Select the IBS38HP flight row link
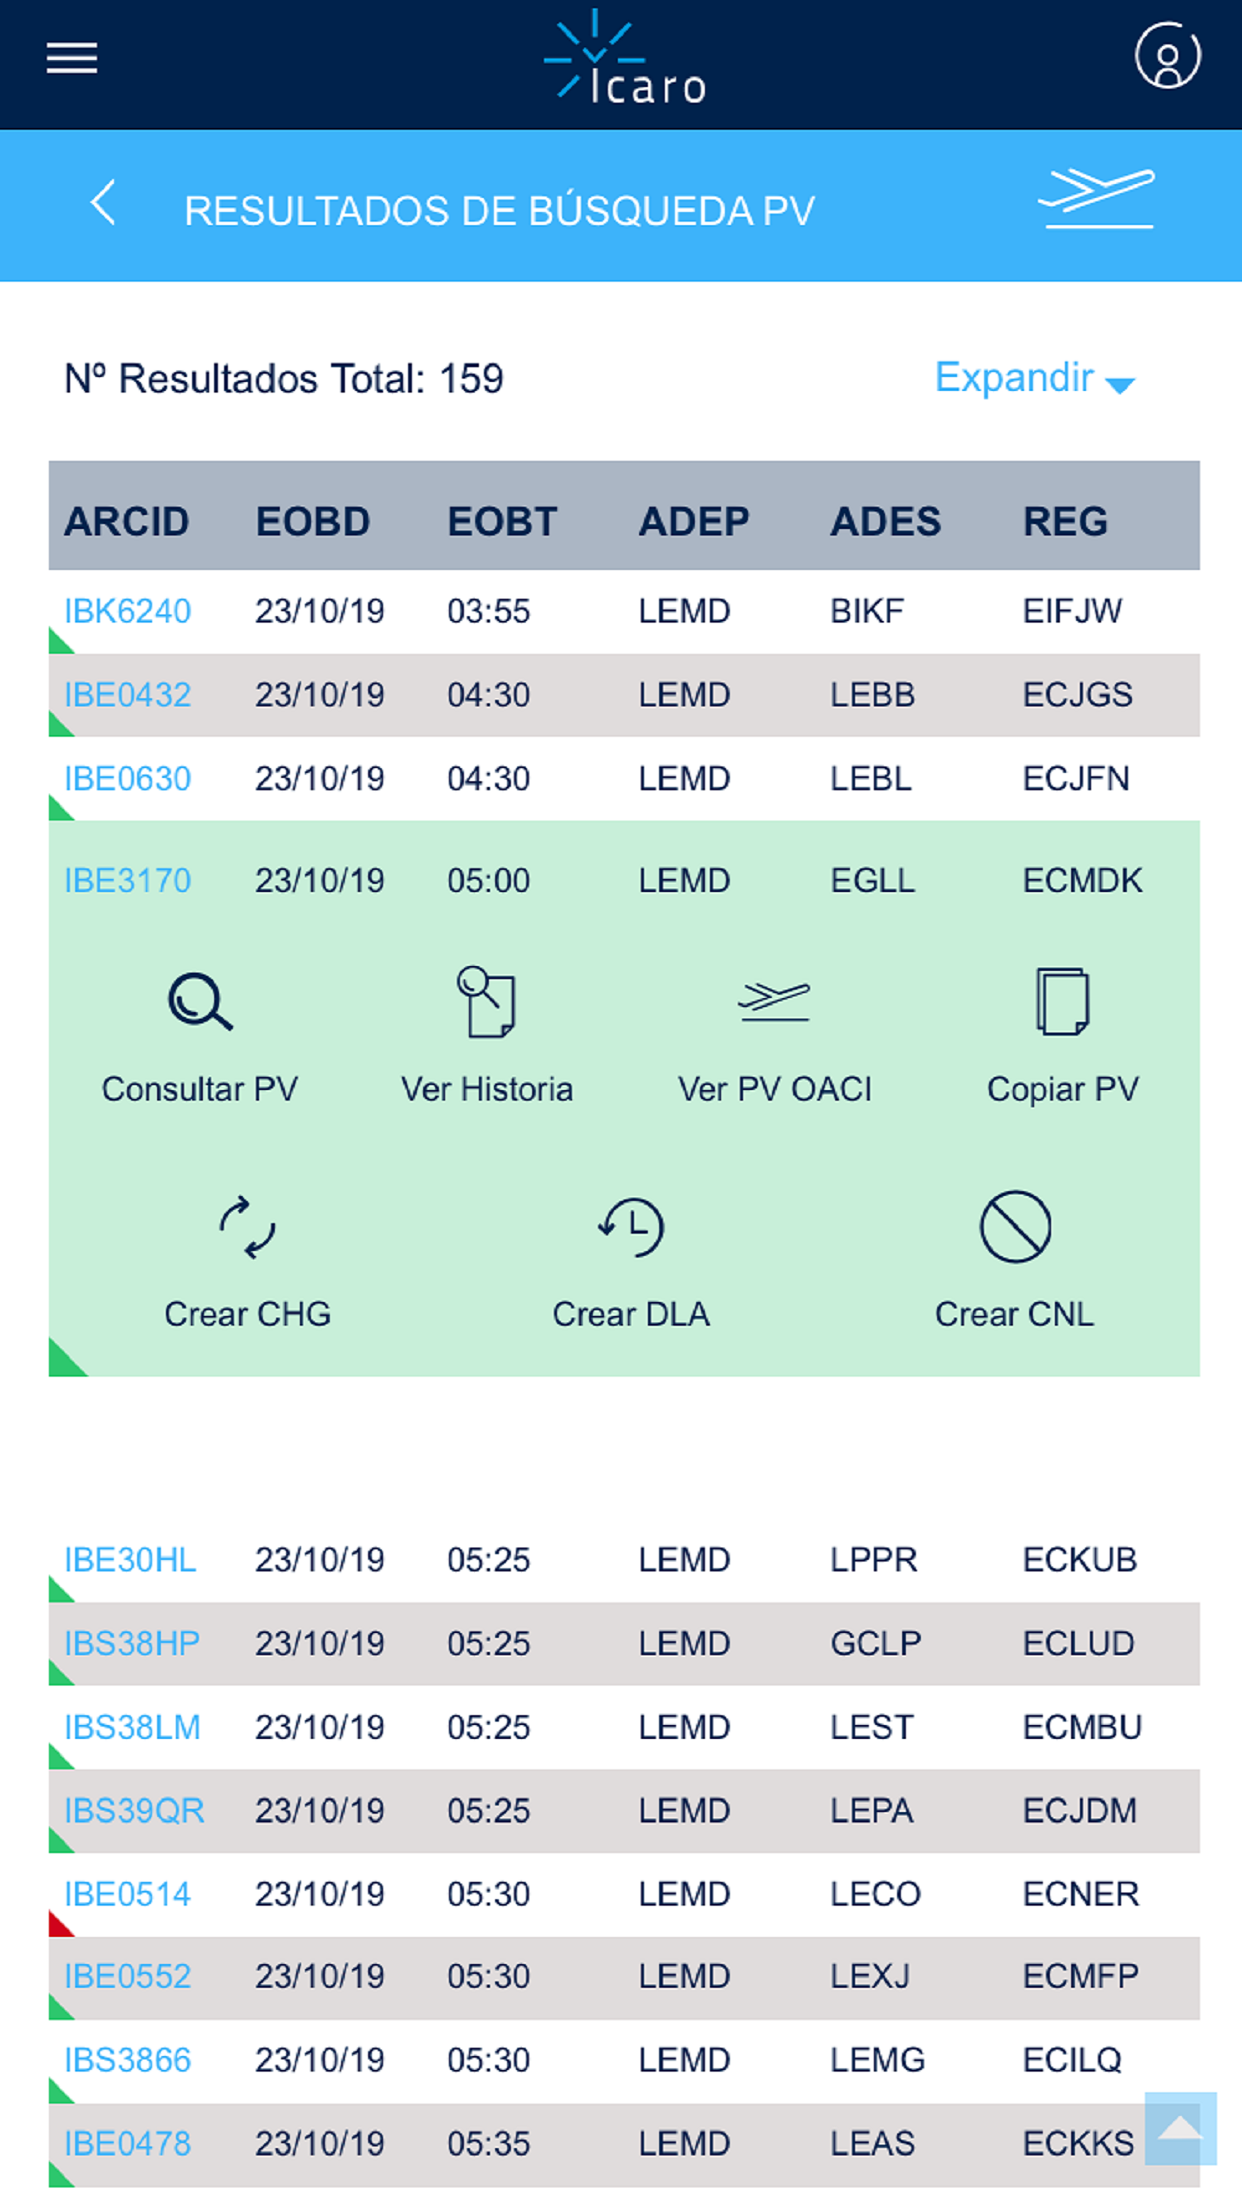This screenshot has width=1242, height=2208. (x=132, y=1643)
